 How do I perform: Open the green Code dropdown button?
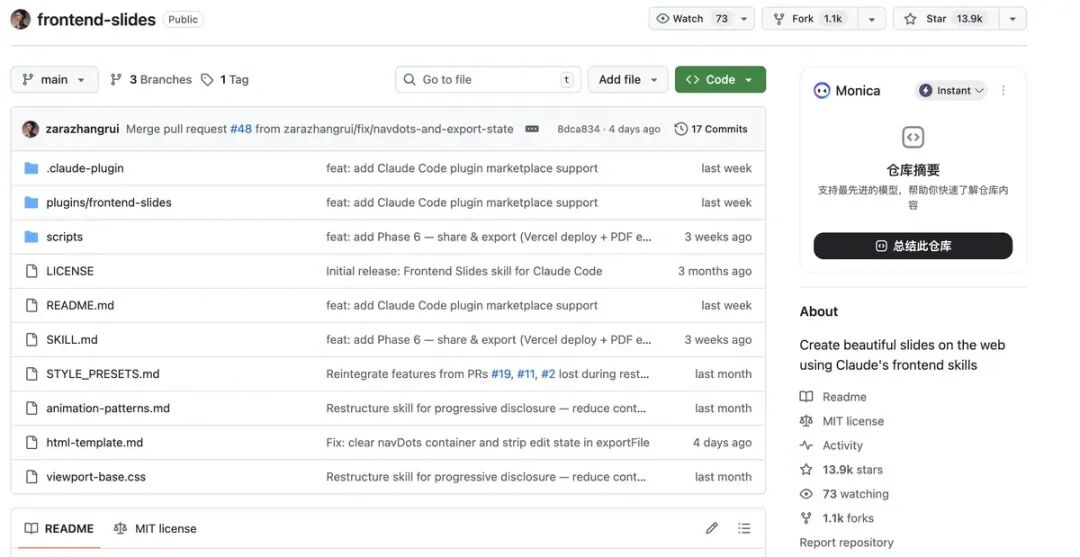click(720, 80)
